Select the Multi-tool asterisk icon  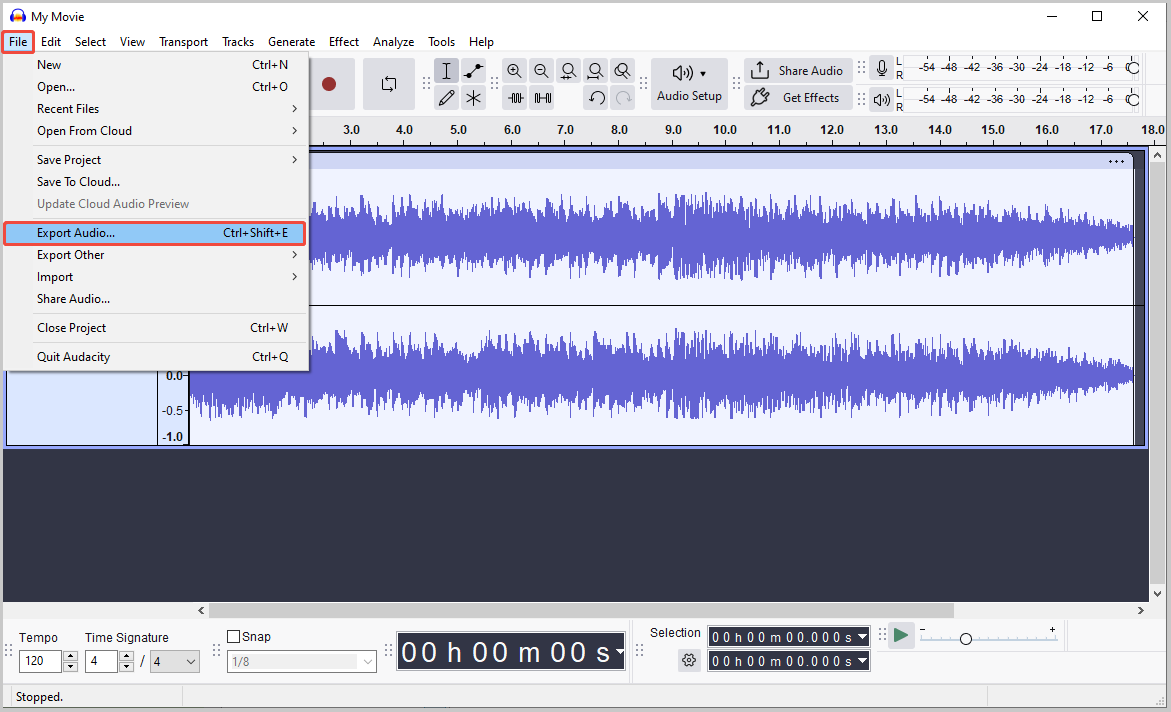tap(473, 98)
